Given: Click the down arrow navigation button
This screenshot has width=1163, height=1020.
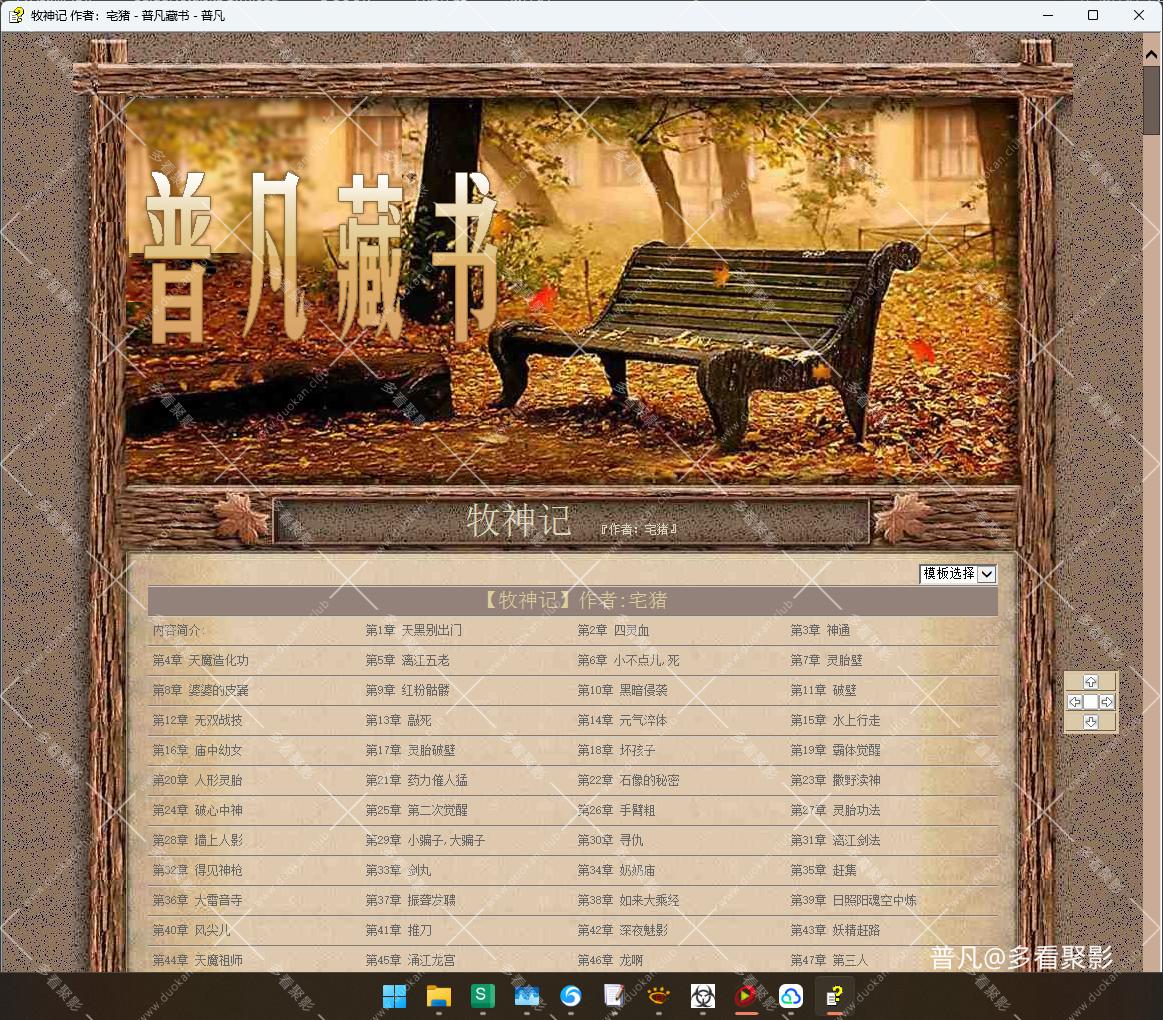Looking at the screenshot, I should click(x=1090, y=722).
